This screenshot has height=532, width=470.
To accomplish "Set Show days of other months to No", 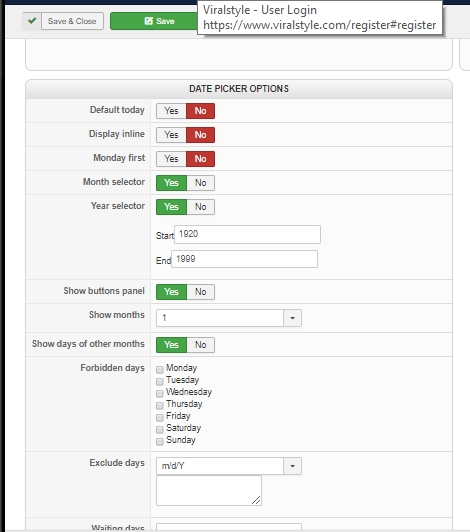I will click(x=201, y=345).
